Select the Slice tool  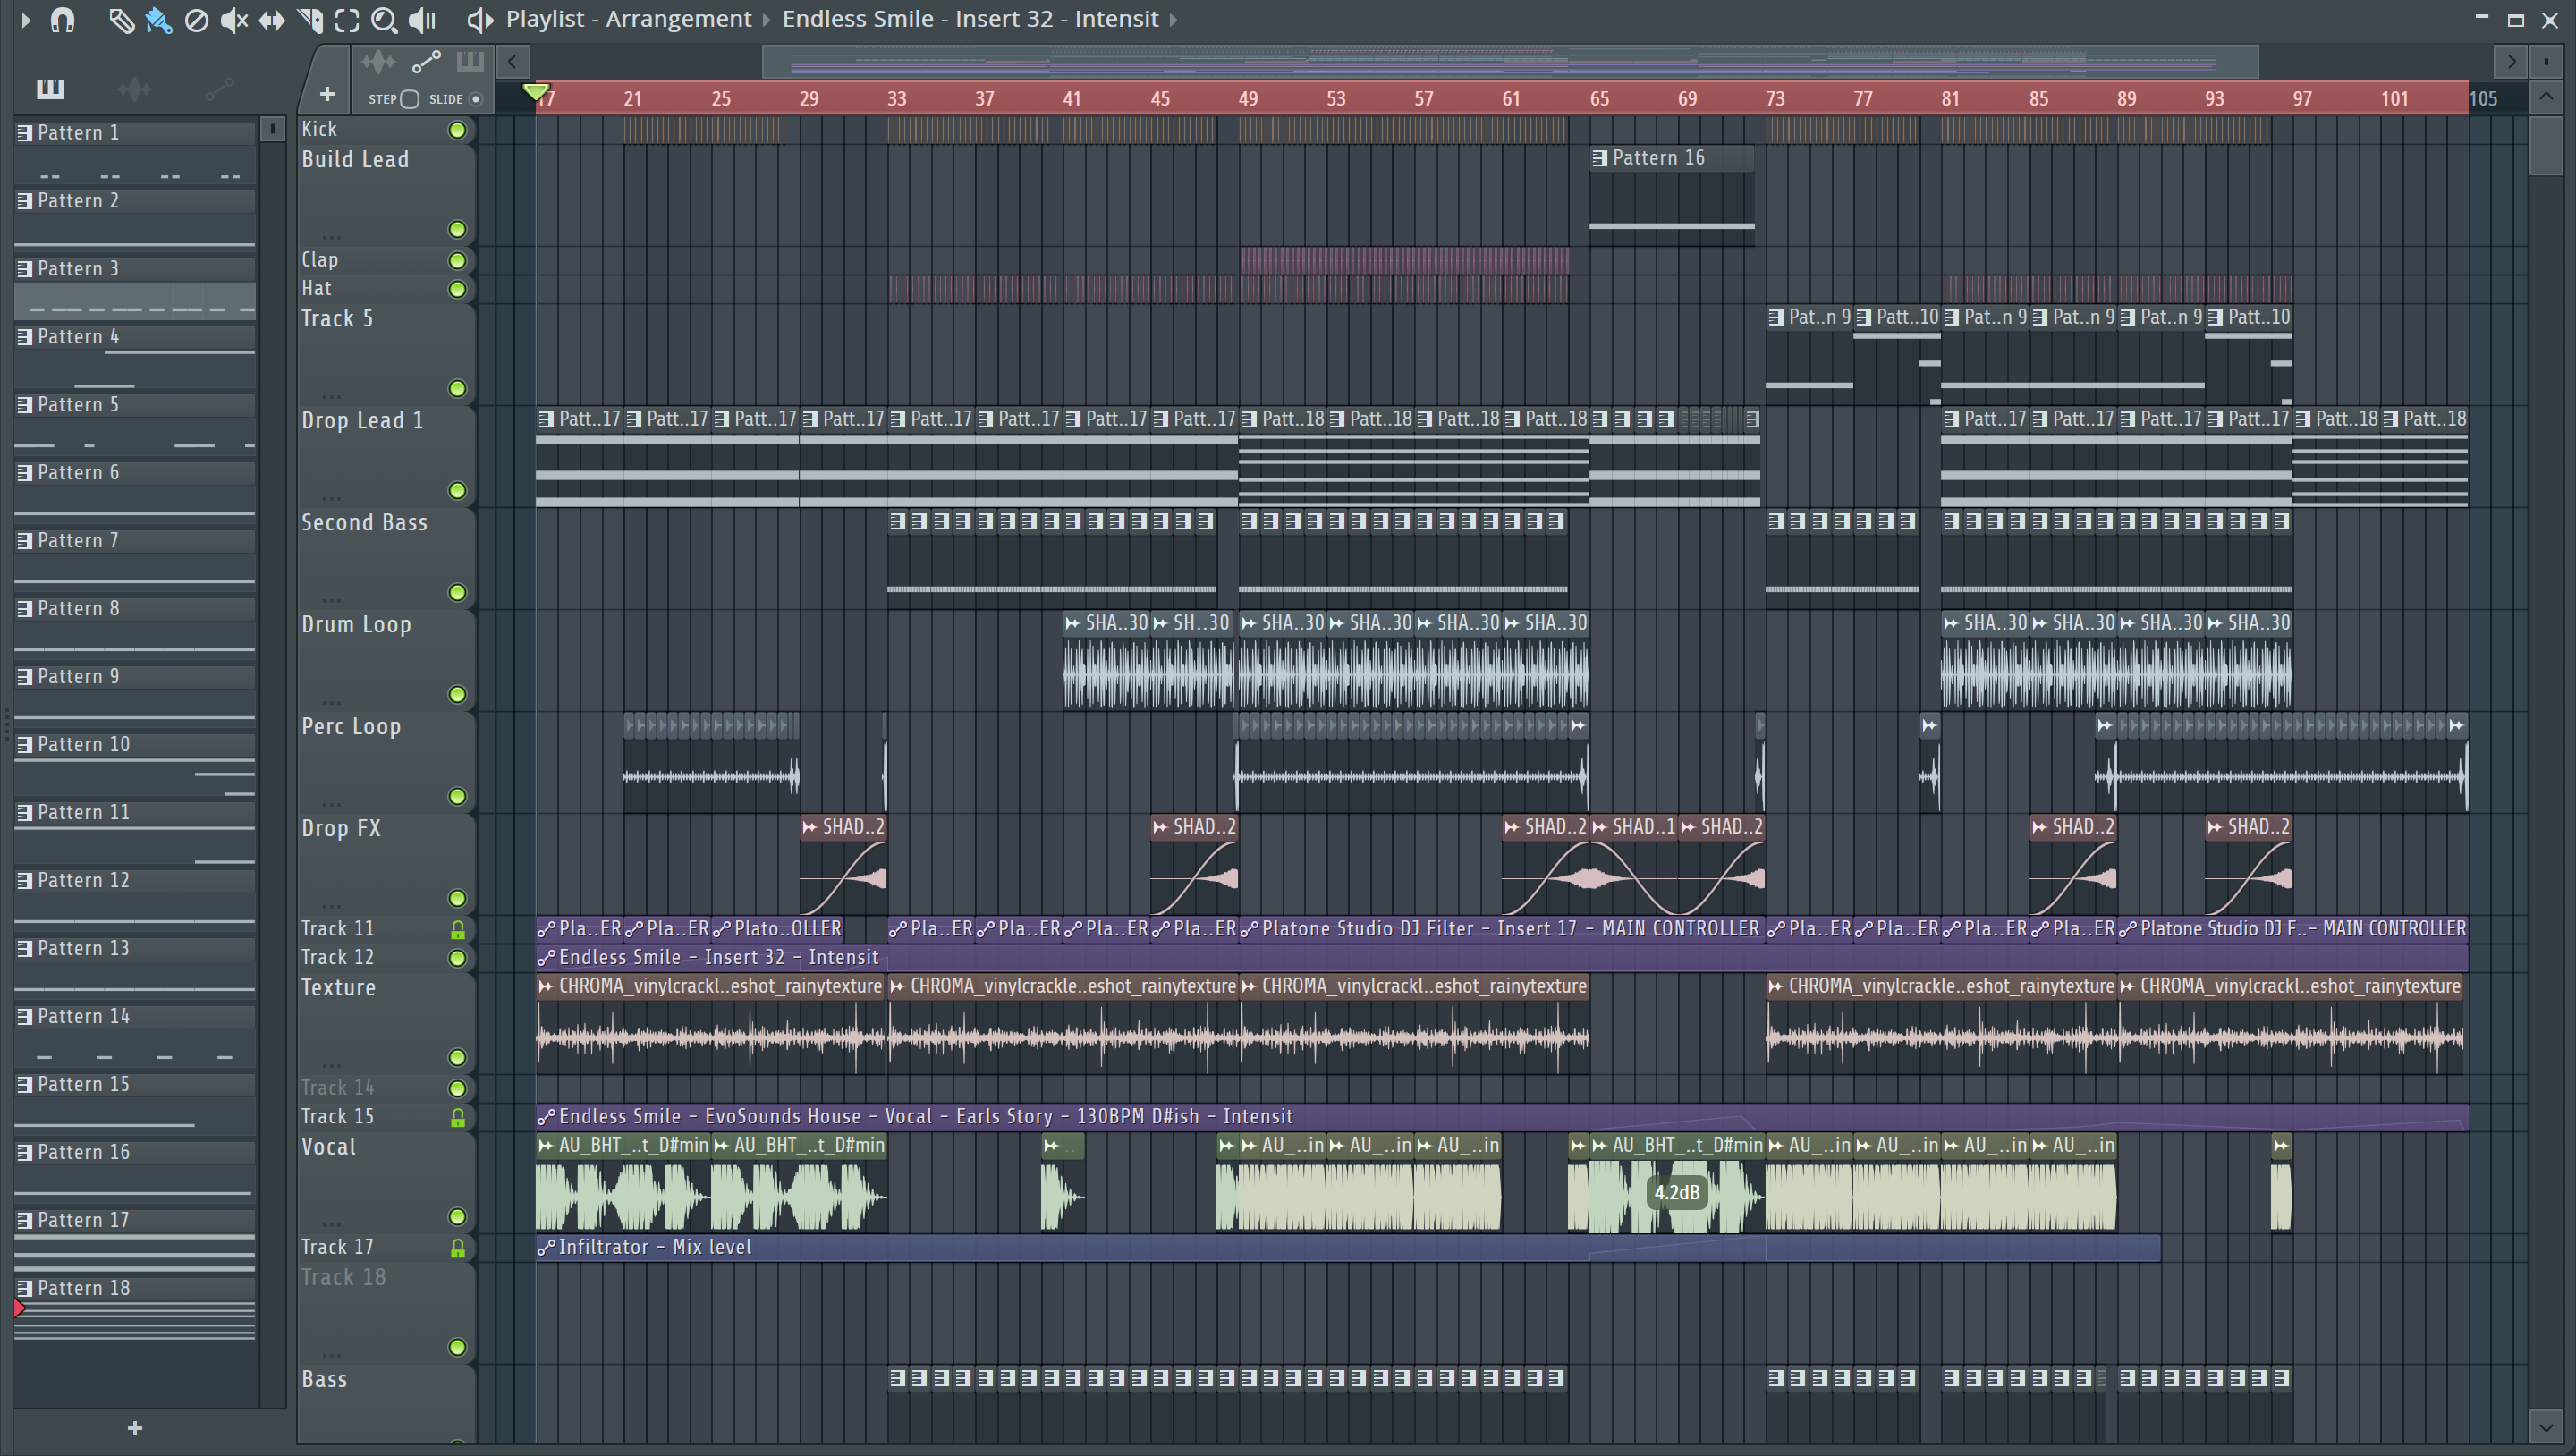(x=309, y=19)
